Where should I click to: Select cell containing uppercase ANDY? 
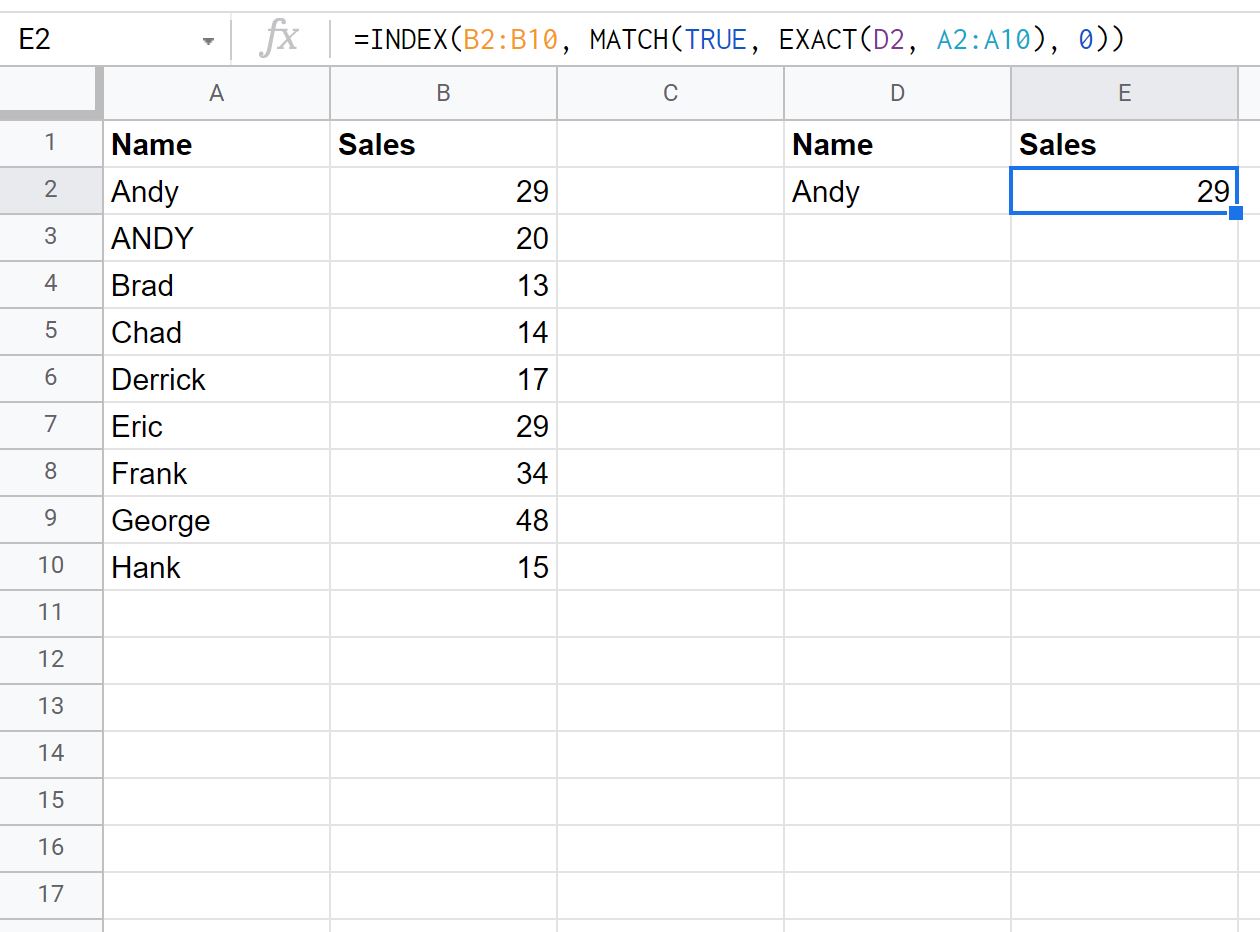216,238
